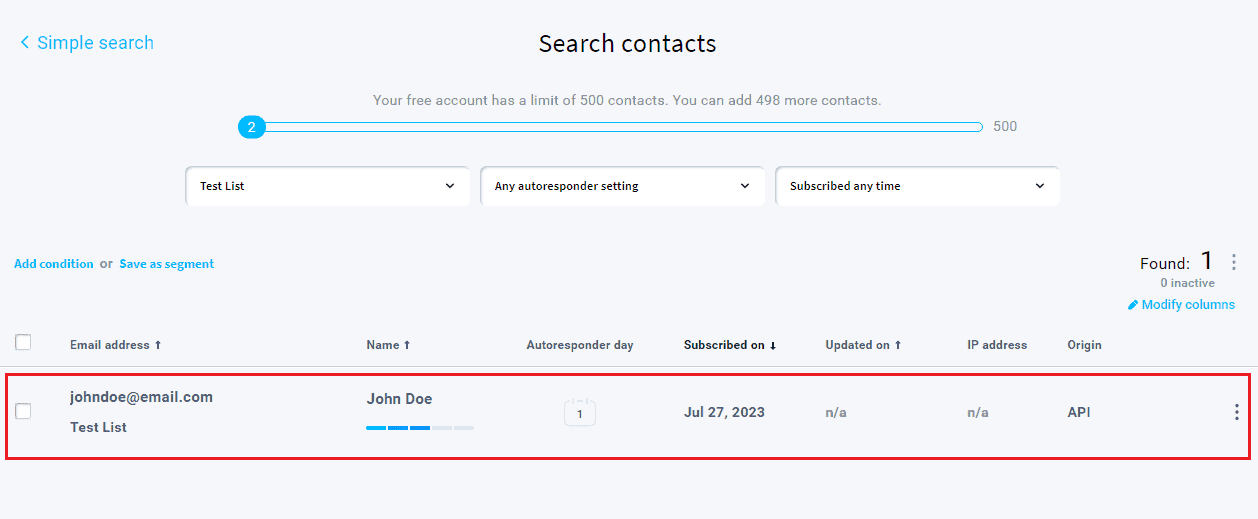Open the three-dot menu next to Found count
This screenshot has height=519, width=1258.
(x=1234, y=262)
